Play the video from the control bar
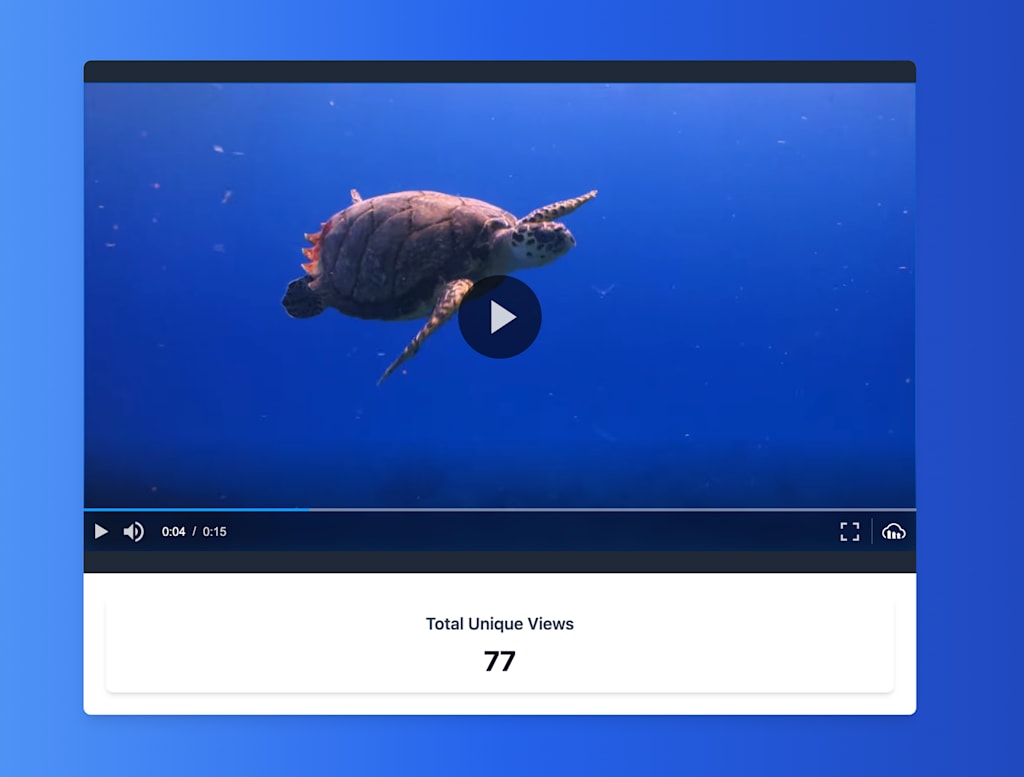The height and width of the screenshot is (777, 1024). click(101, 531)
